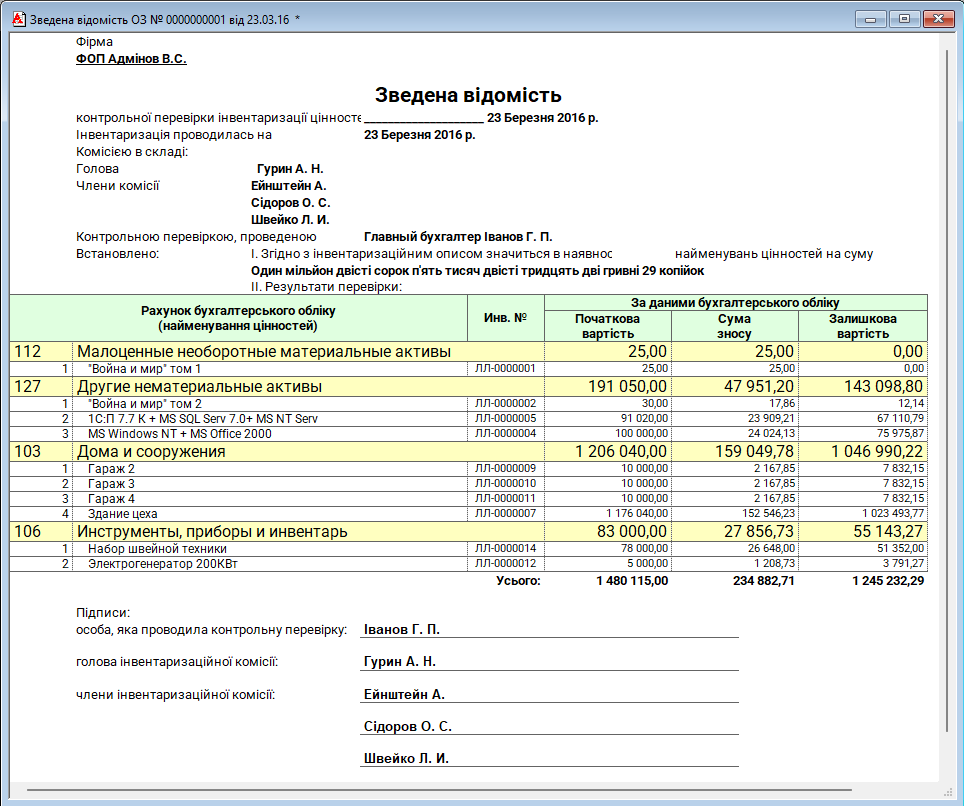Viewport: 964px width, 806px height.
Task: Click the vertical scrollbar on the right edge
Action: click(x=947, y=400)
